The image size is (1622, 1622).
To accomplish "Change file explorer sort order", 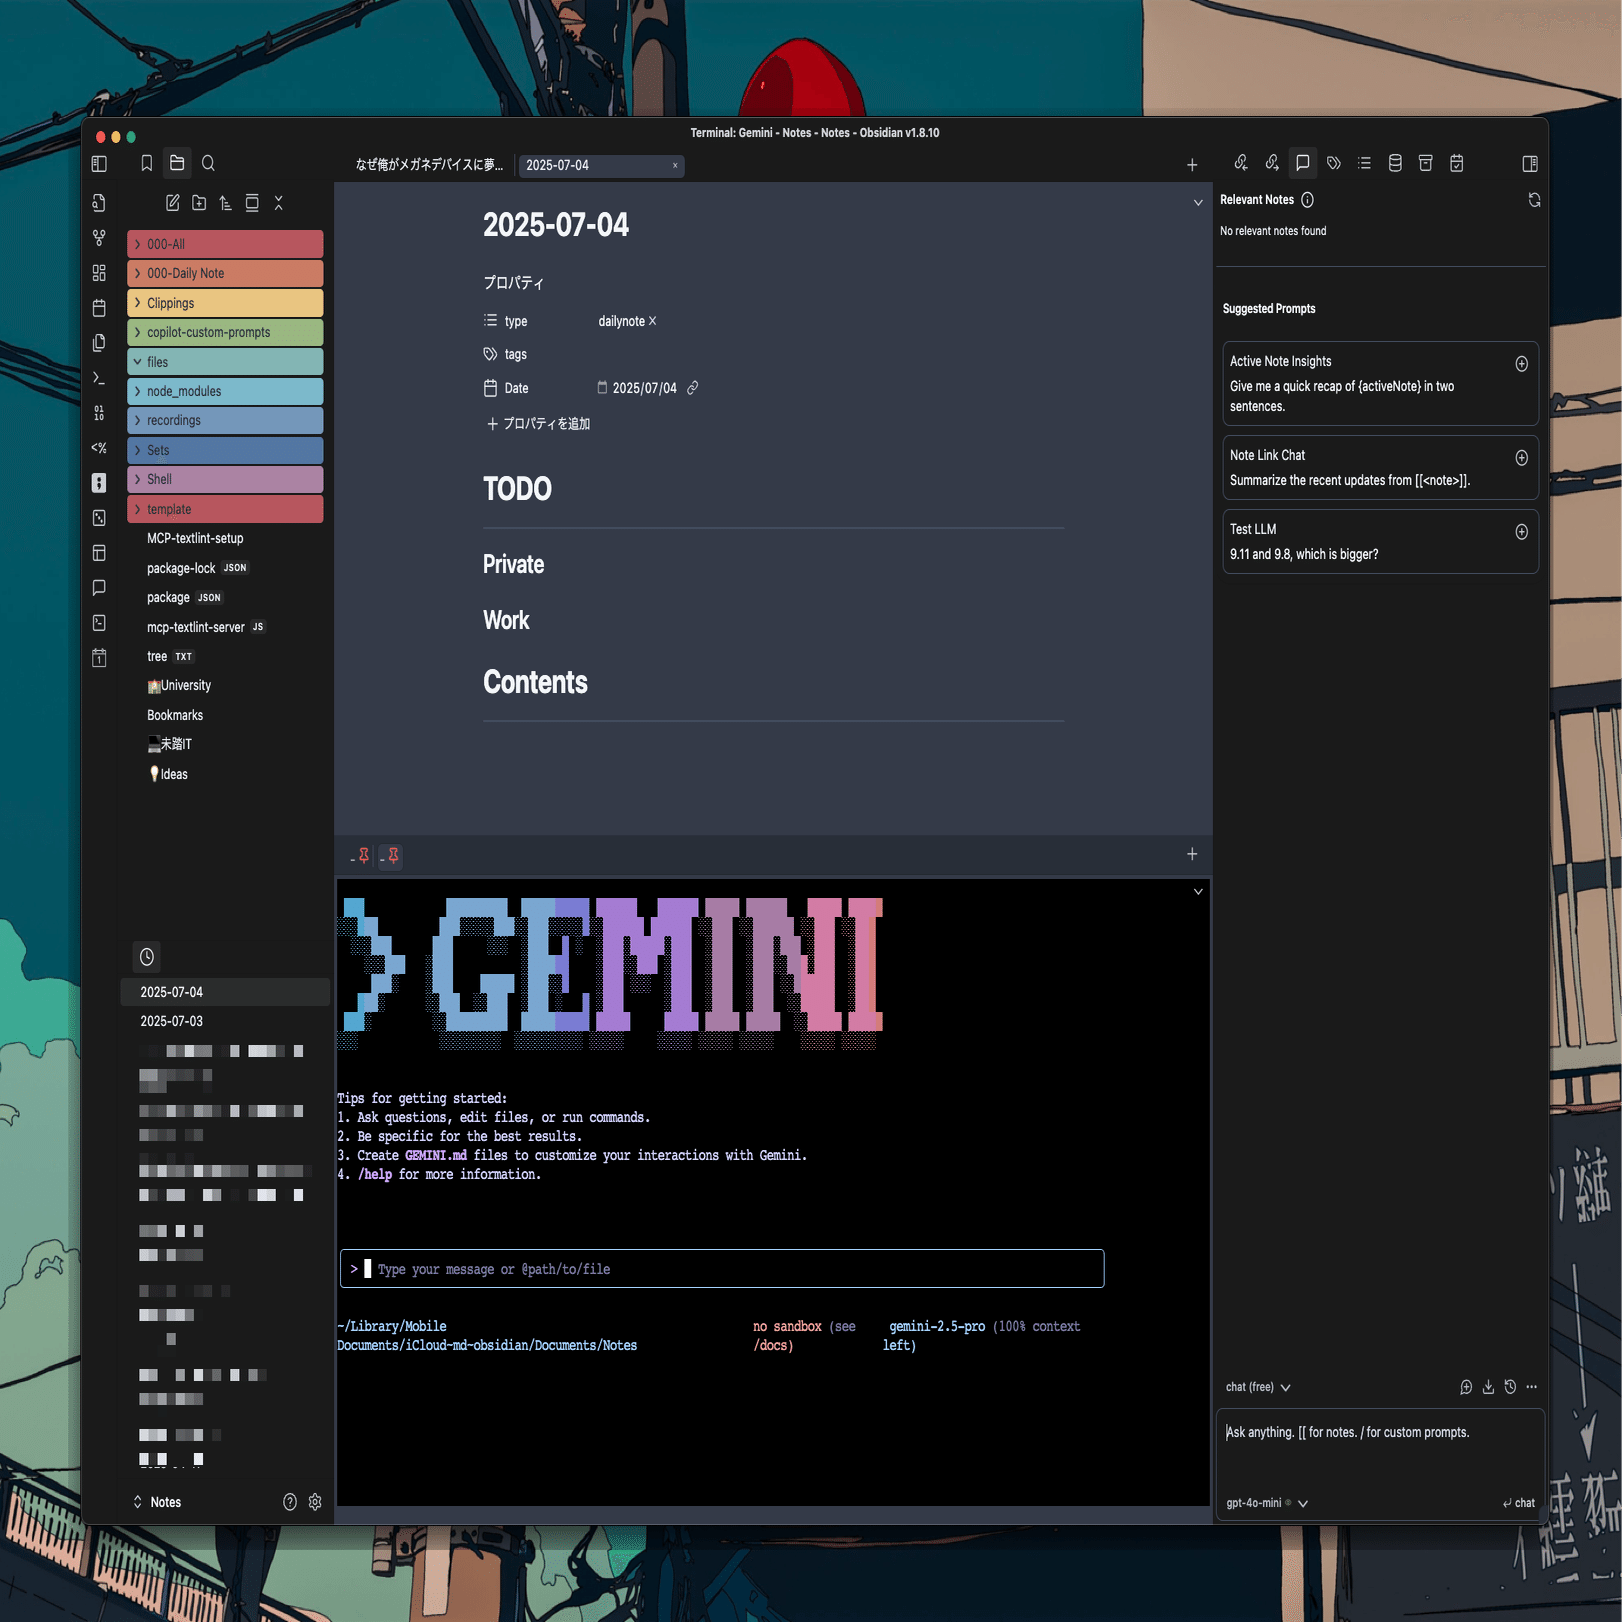I will tap(226, 203).
